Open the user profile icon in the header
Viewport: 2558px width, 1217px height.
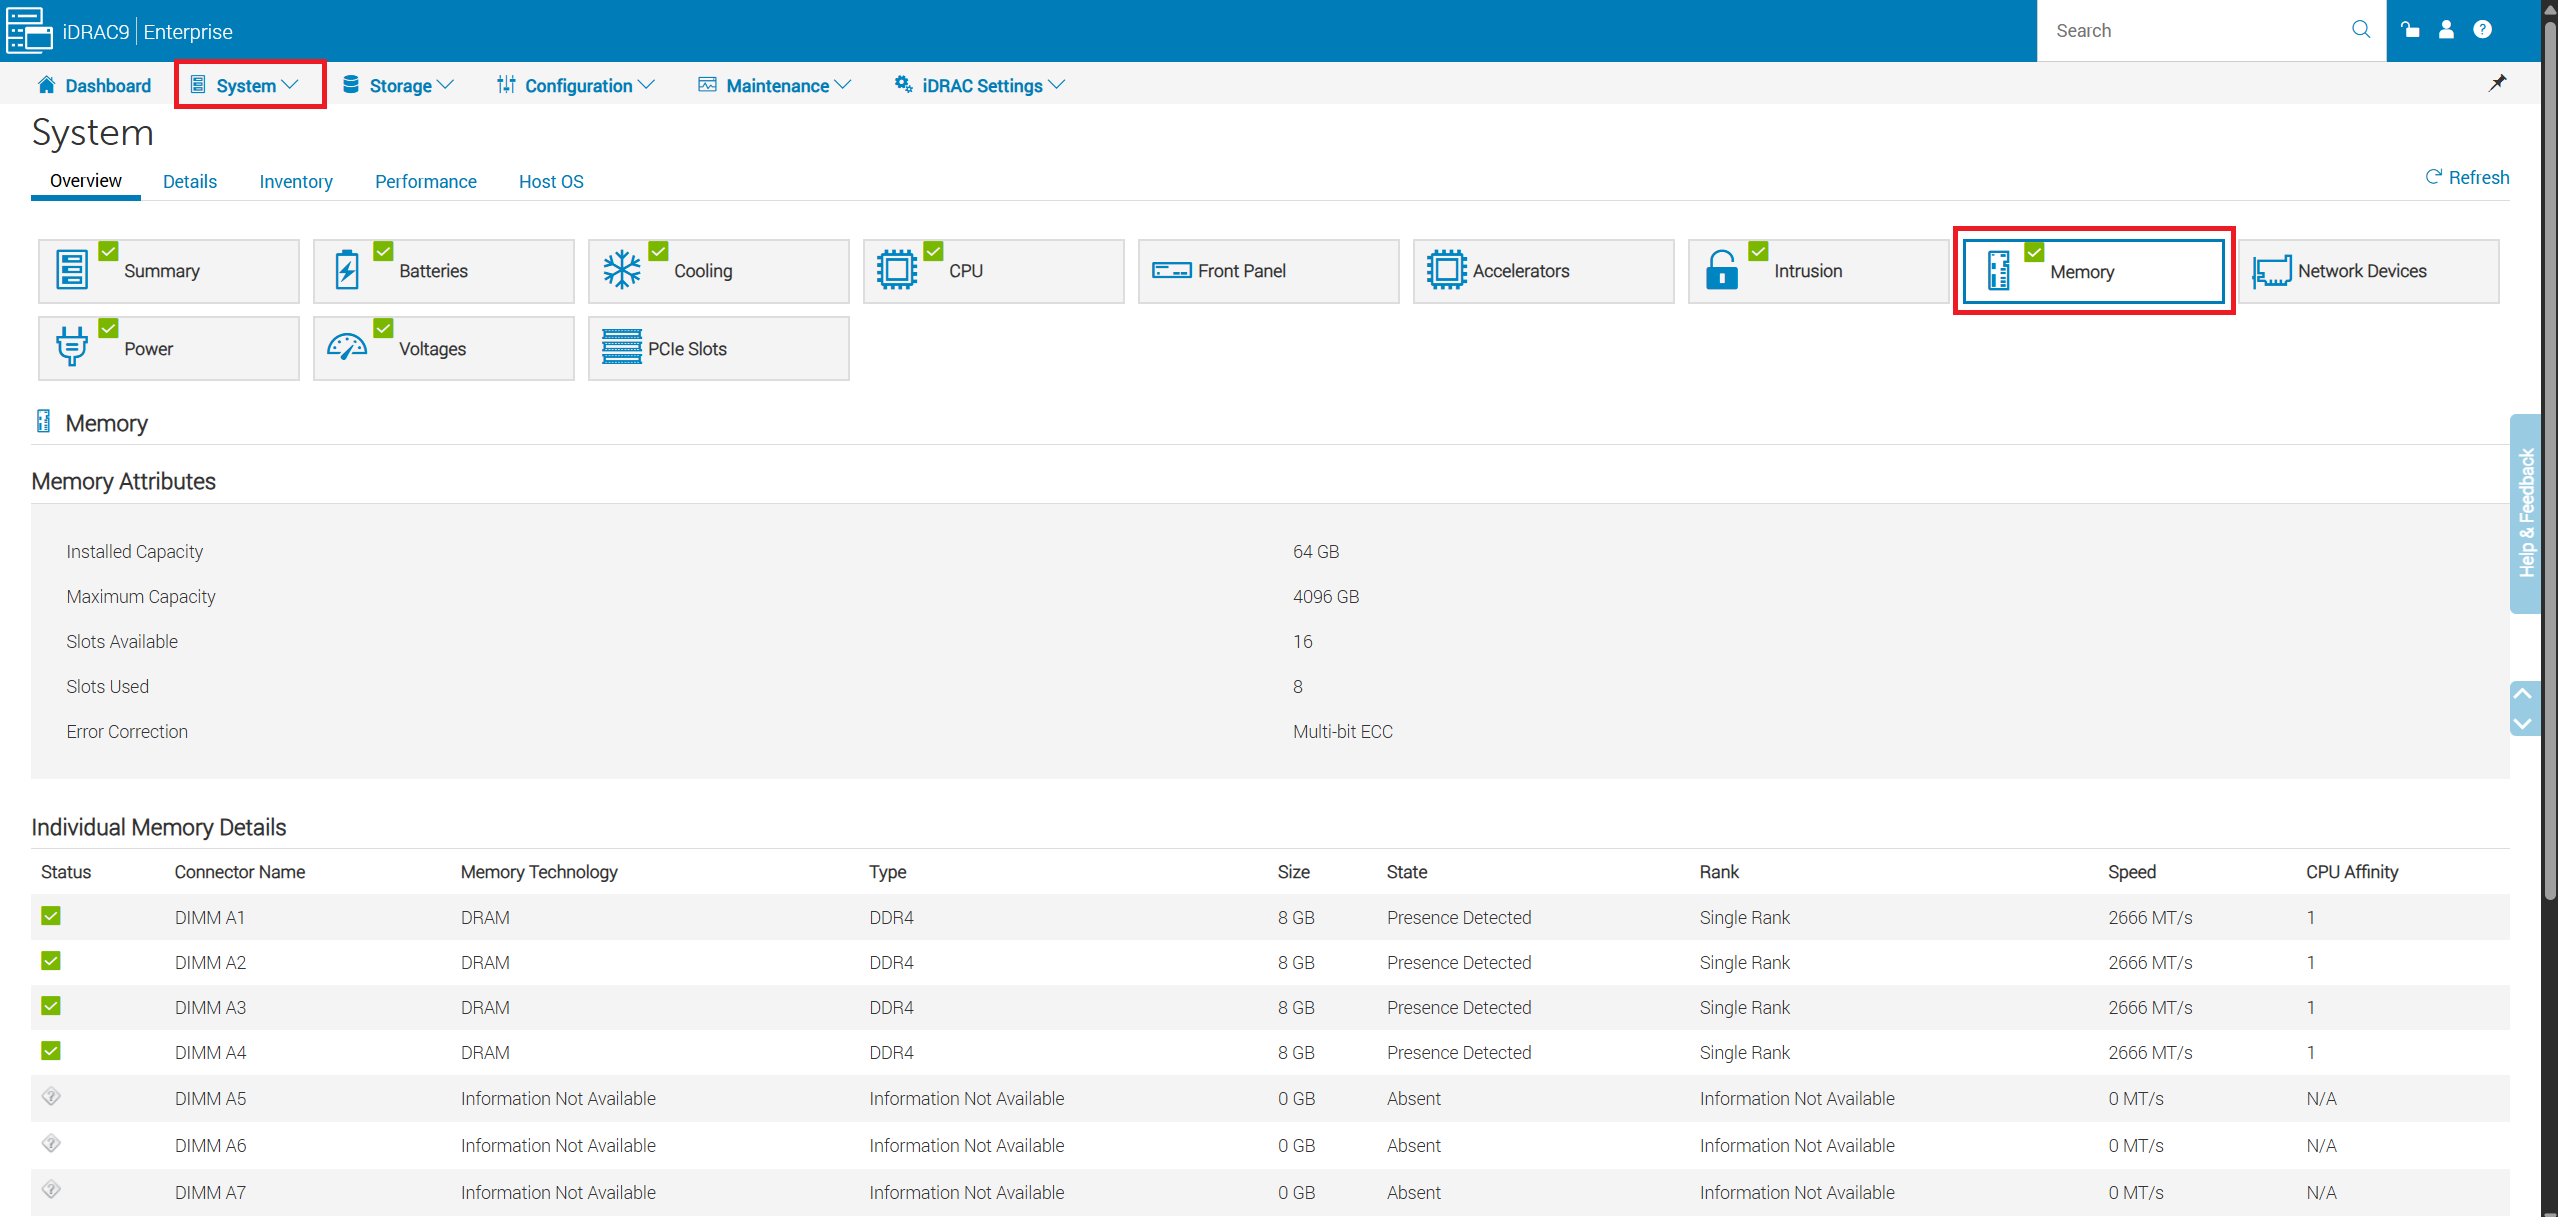pyautogui.click(x=2446, y=30)
